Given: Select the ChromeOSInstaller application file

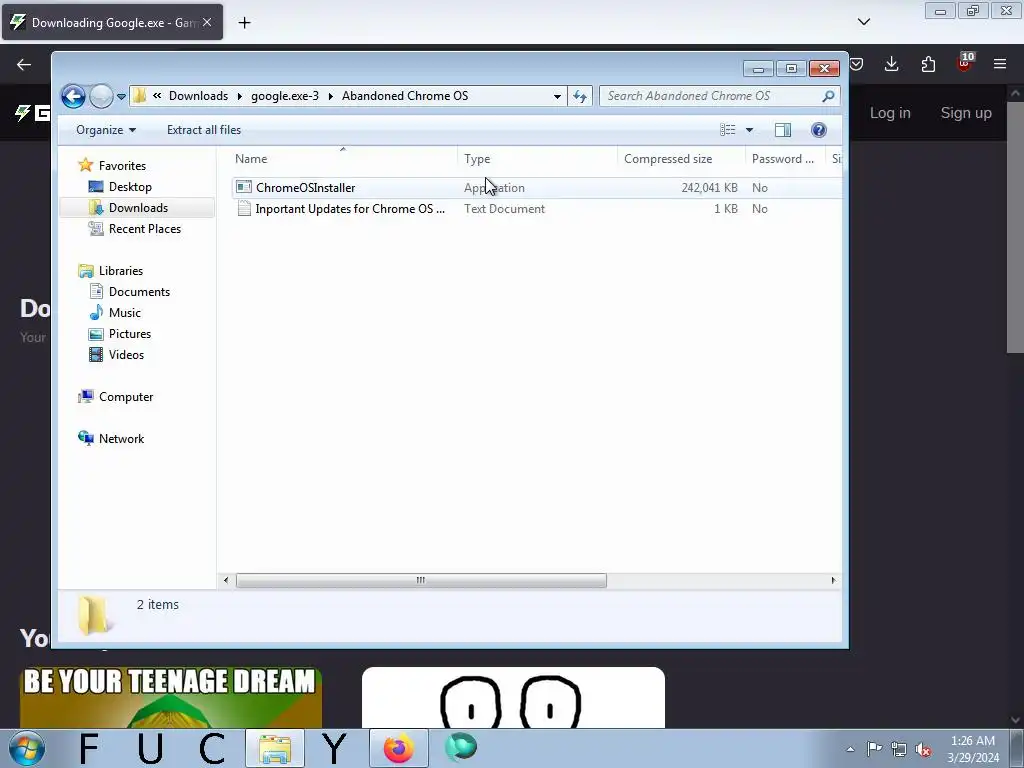Looking at the screenshot, I should (x=306, y=187).
